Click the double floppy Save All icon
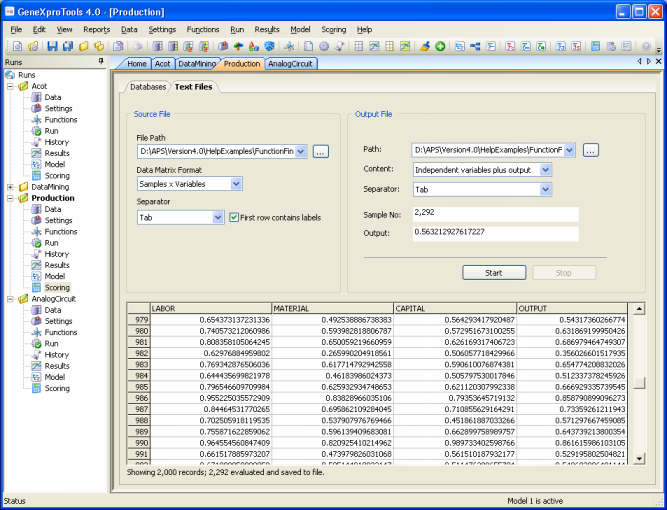 pyautogui.click(x=68, y=46)
